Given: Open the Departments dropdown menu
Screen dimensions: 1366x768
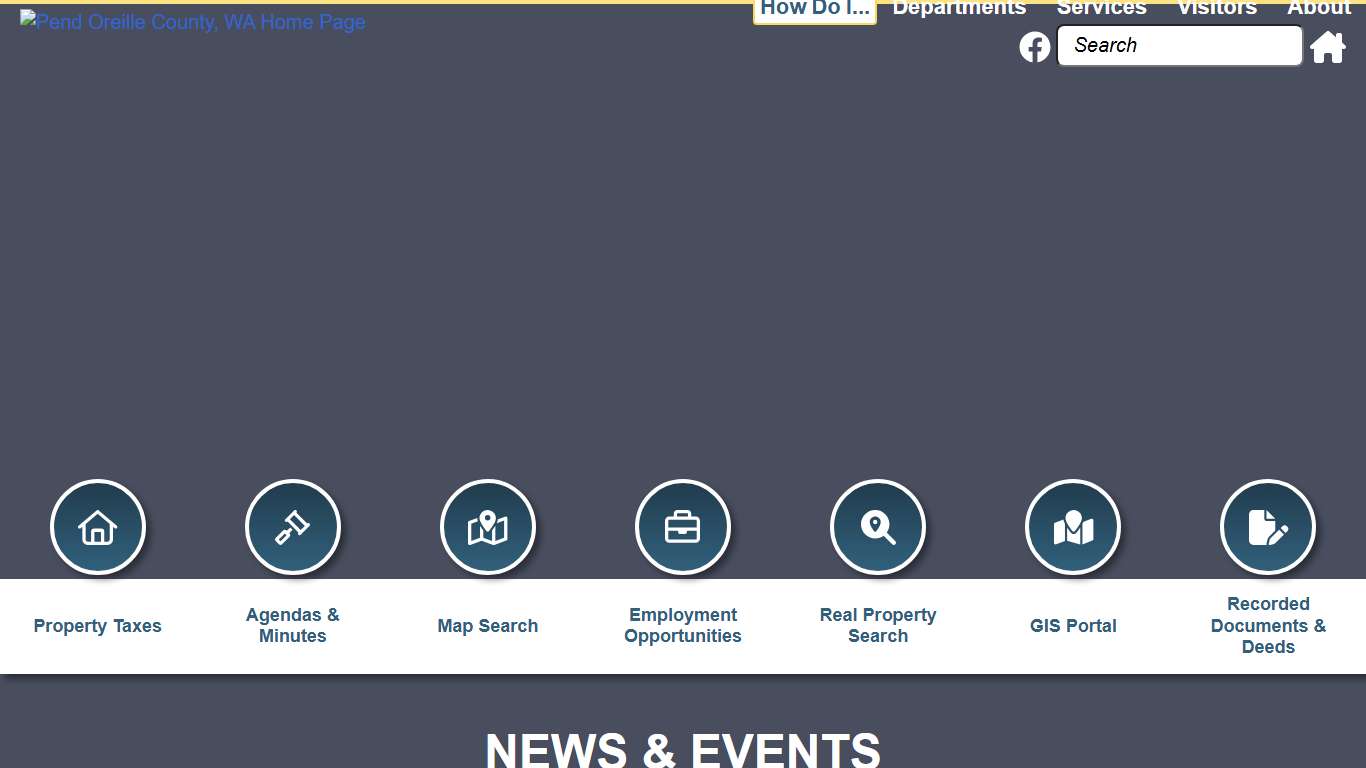Looking at the screenshot, I should pyautogui.click(x=958, y=8).
